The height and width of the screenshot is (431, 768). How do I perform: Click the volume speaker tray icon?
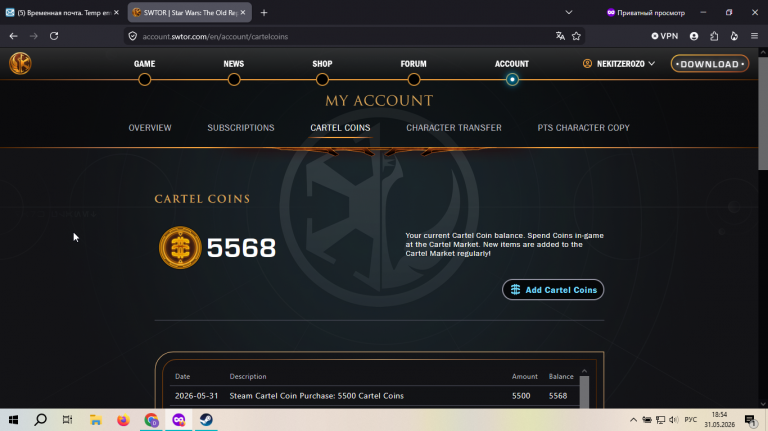[x=674, y=420]
